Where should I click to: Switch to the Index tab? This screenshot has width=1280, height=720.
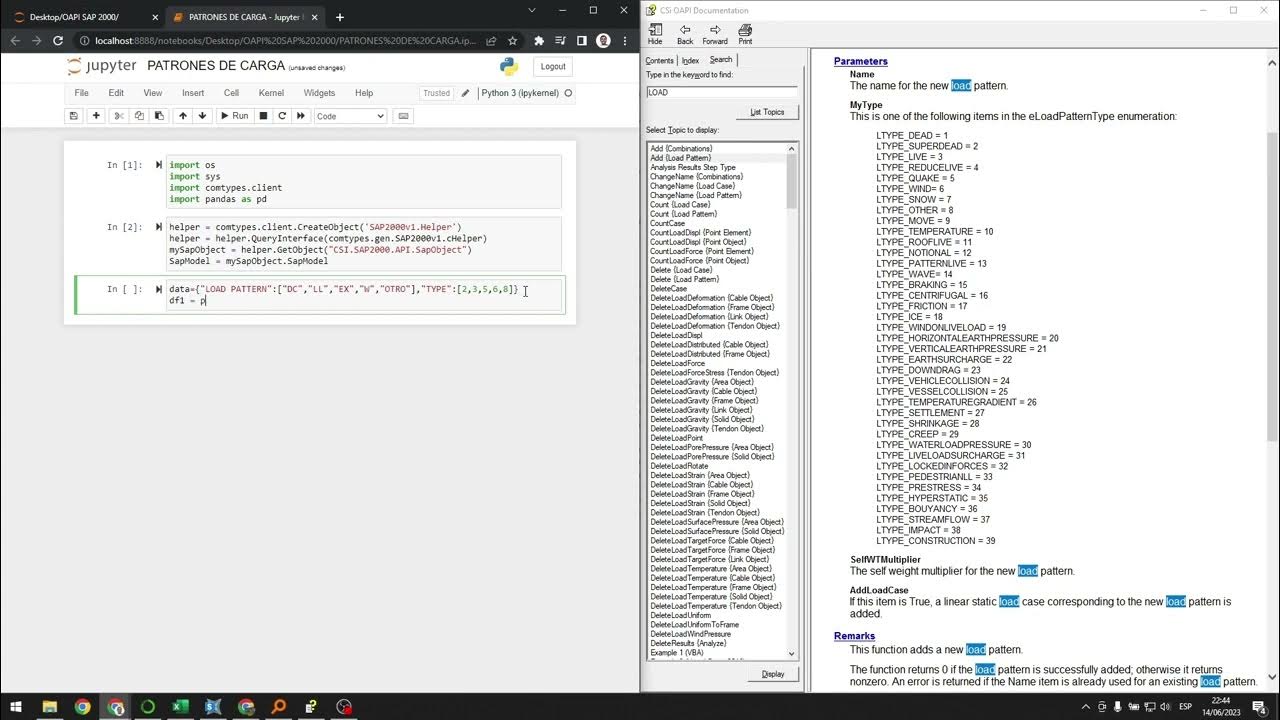coord(691,60)
